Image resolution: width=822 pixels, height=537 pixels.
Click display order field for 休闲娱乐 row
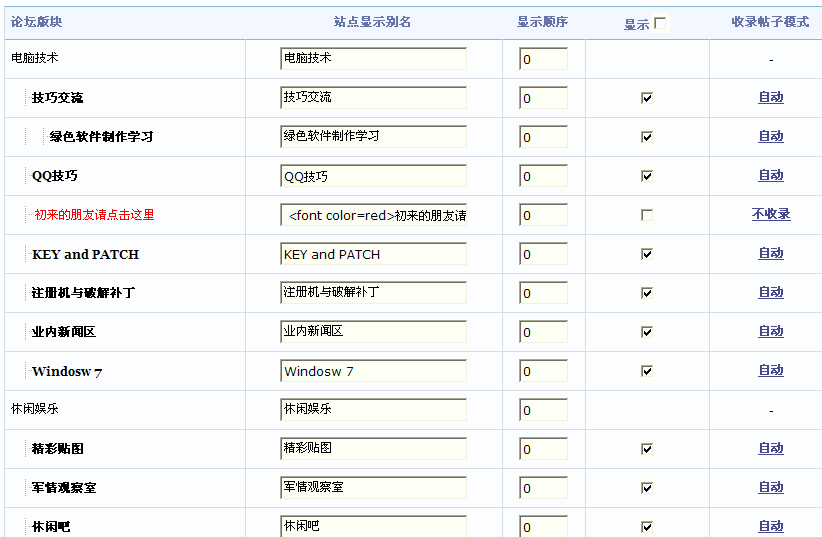click(544, 410)
